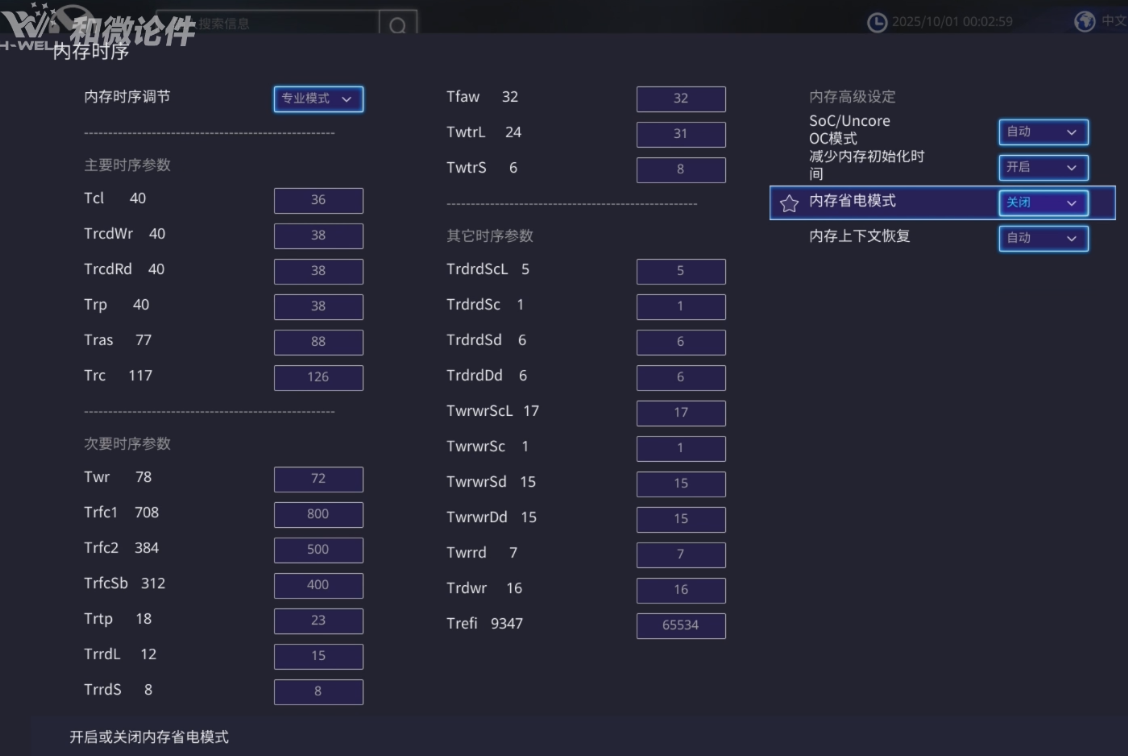Screen dimensions: 1128x756
Task: Click the 减少内存初始化时间 label
Action: click(x=867, y=165)
